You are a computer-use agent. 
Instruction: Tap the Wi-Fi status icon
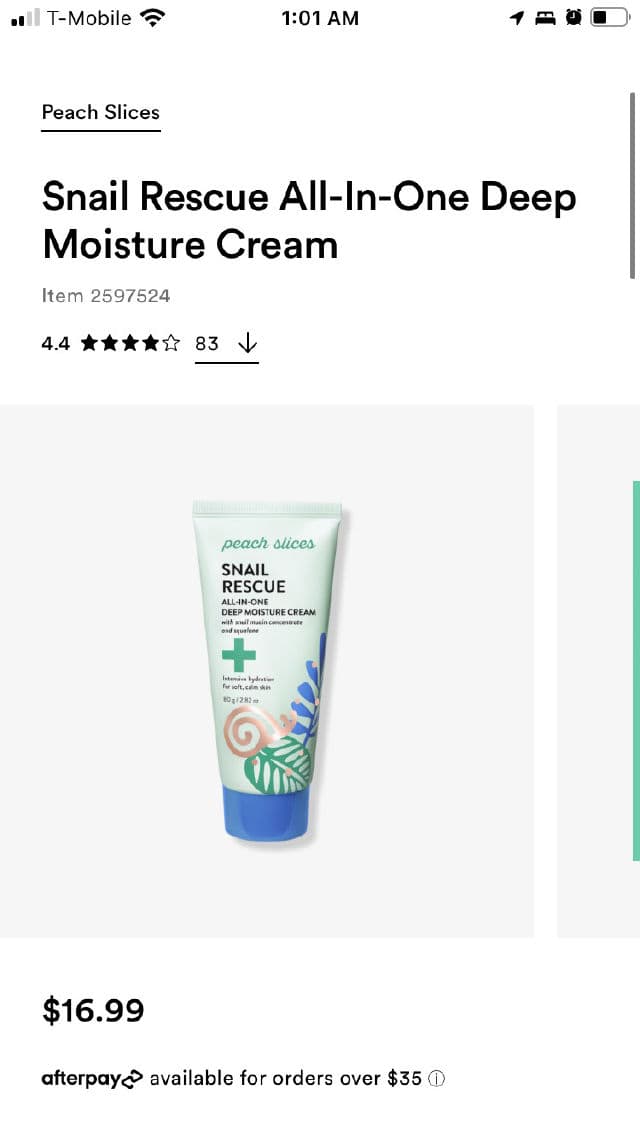click(x=152, y=18)
